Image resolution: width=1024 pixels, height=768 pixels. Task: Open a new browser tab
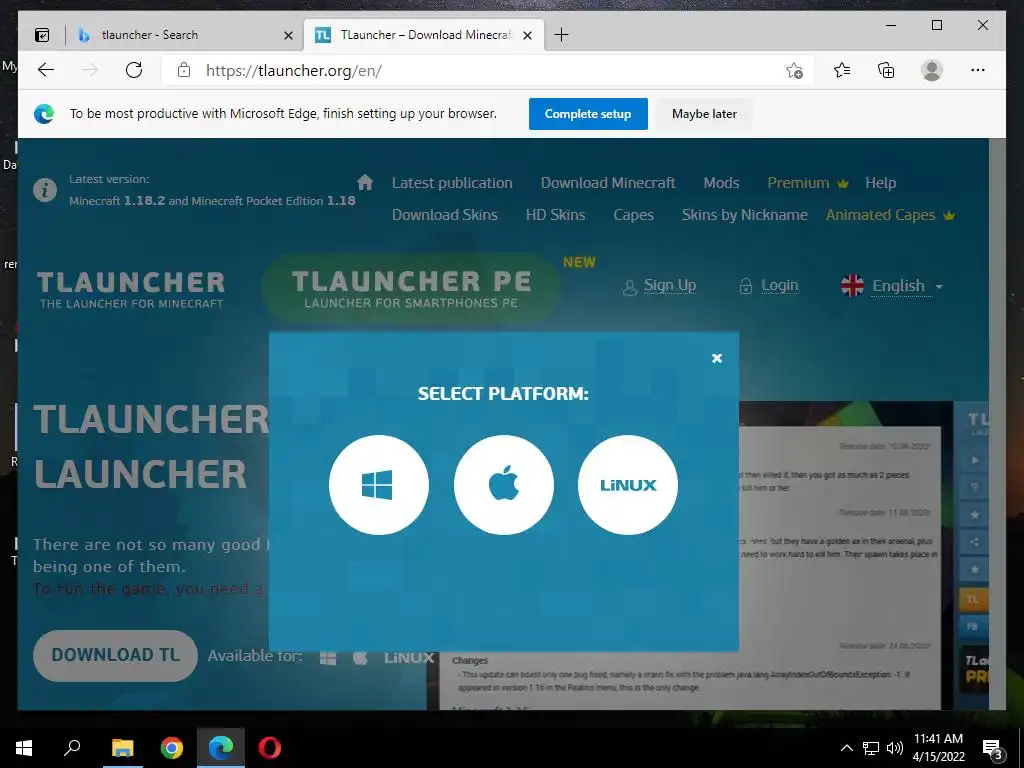pyautogui.click(x=561, y=35)
